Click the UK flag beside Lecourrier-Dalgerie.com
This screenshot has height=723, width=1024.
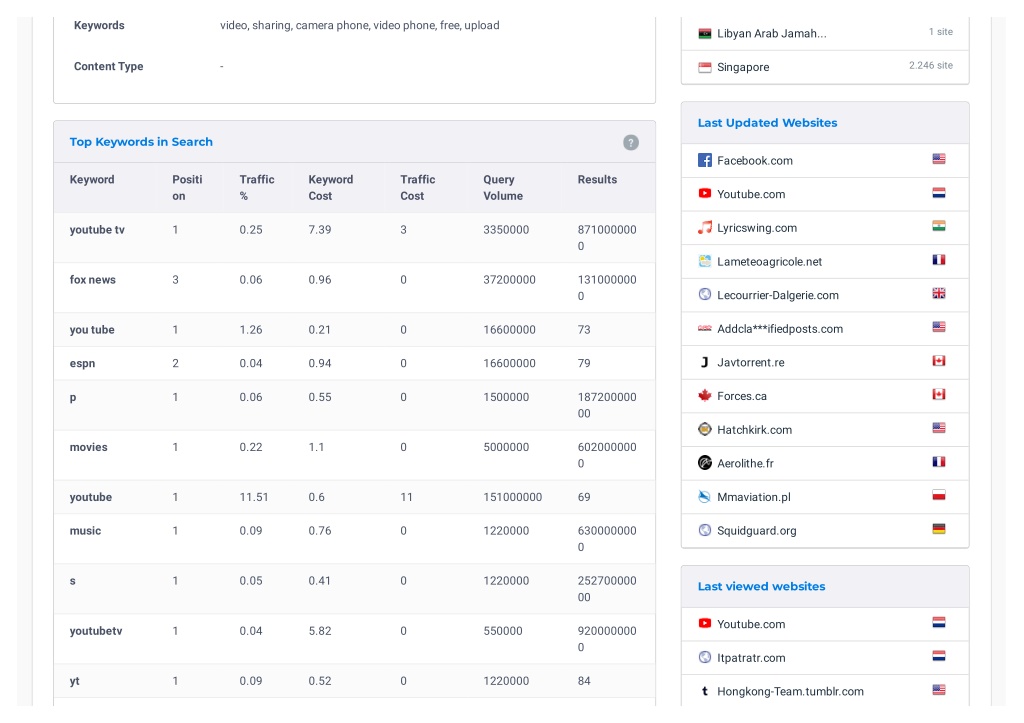point(938,293)
